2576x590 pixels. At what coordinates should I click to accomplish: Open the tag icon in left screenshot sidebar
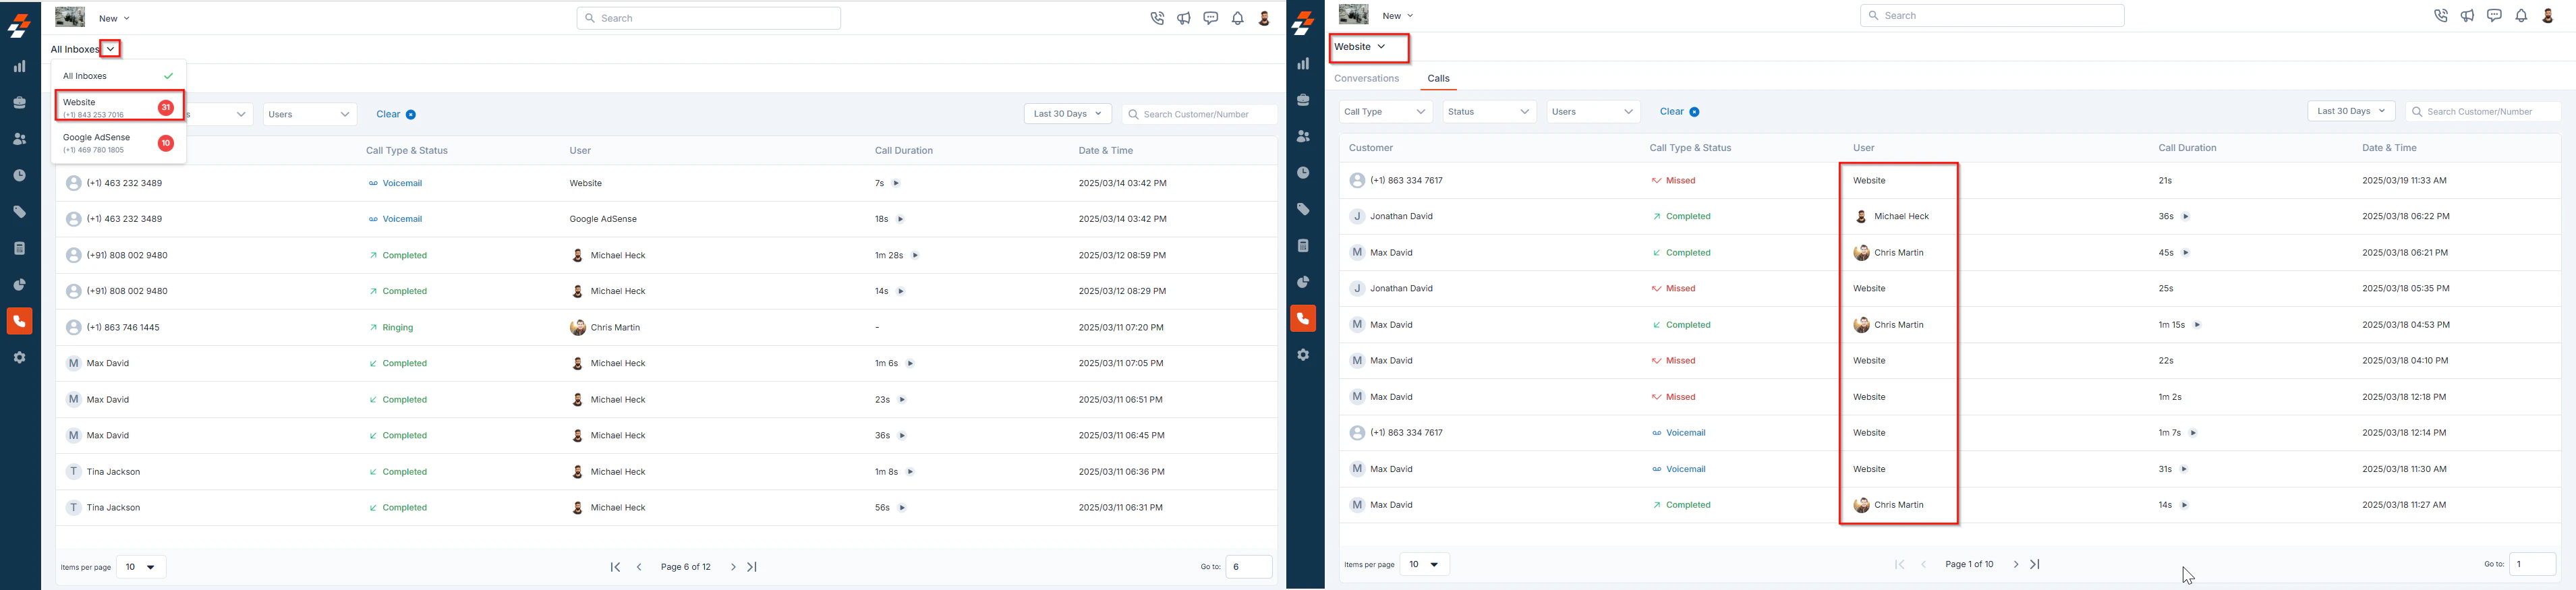(x=19, y=212)
